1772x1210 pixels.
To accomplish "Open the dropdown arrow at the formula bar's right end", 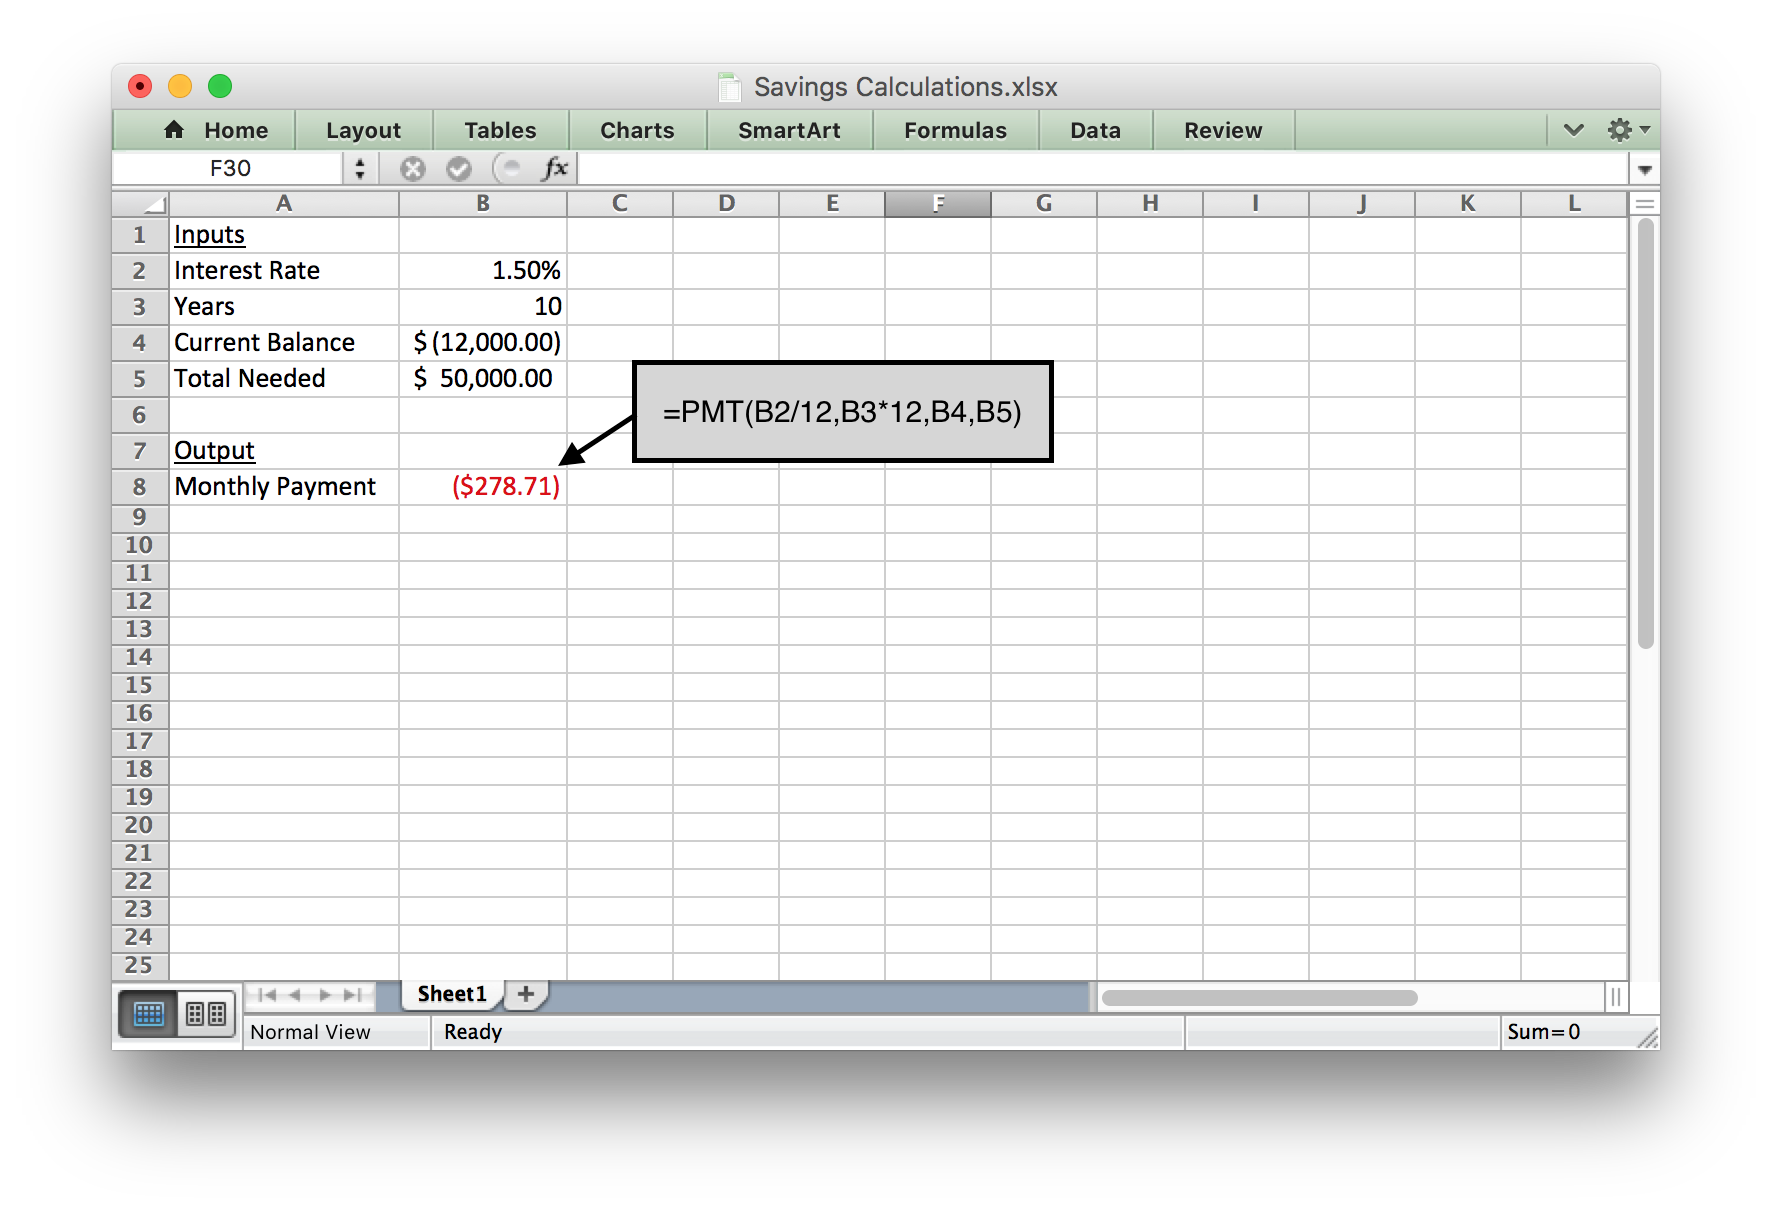I will click(1645, 168).
